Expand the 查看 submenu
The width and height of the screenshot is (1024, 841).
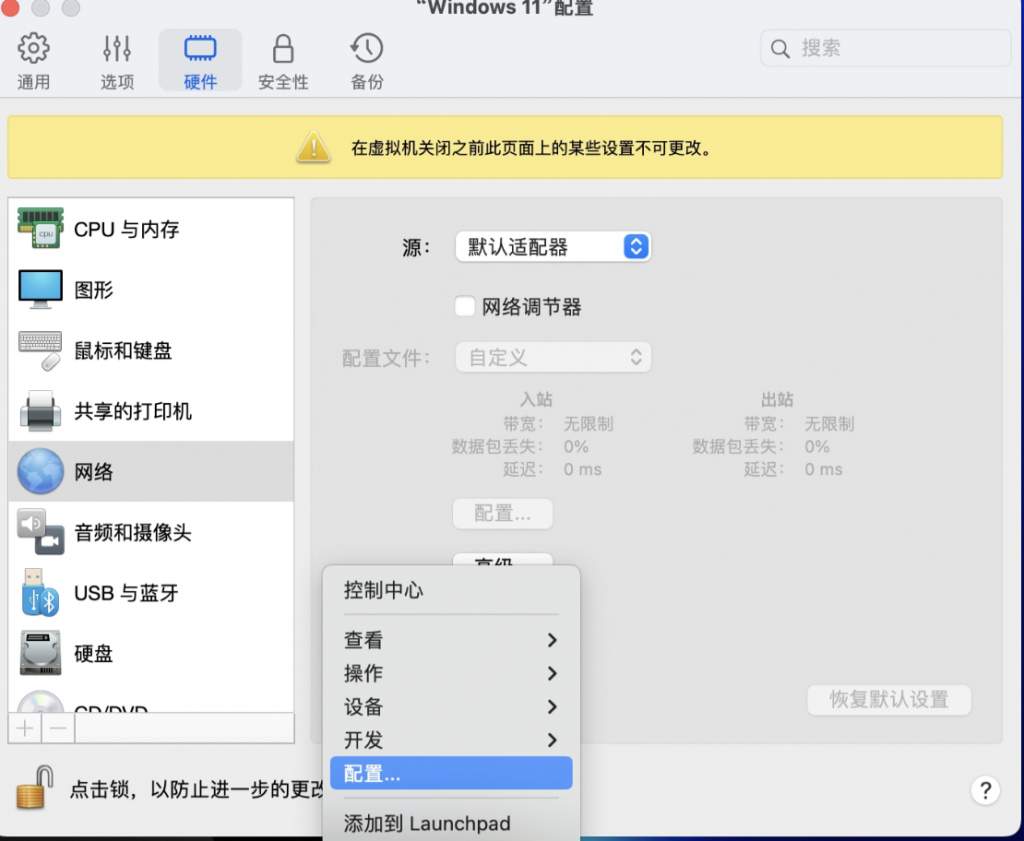coord(451,640)
